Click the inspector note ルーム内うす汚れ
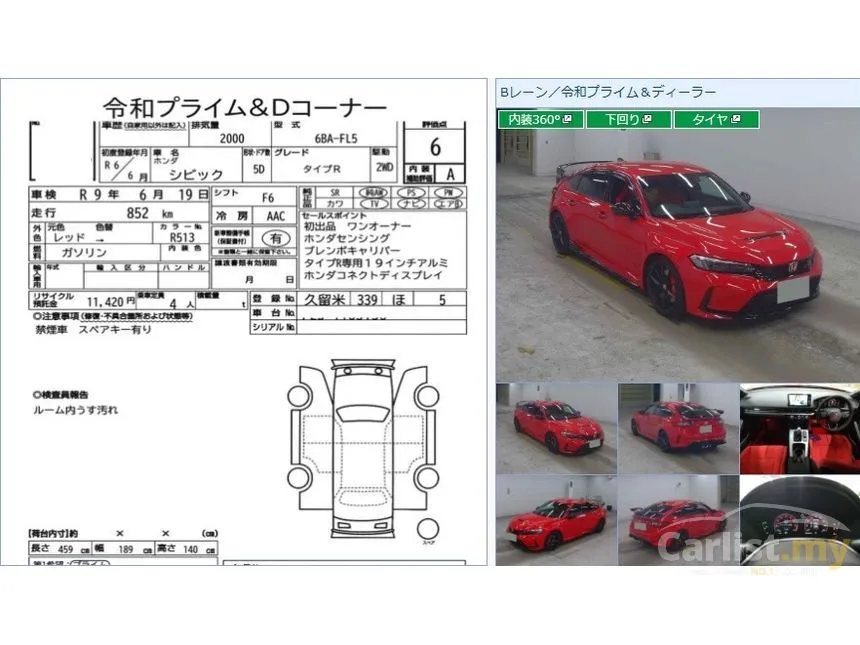The width and height of the screenshot is (860, 645). (76, 410)
